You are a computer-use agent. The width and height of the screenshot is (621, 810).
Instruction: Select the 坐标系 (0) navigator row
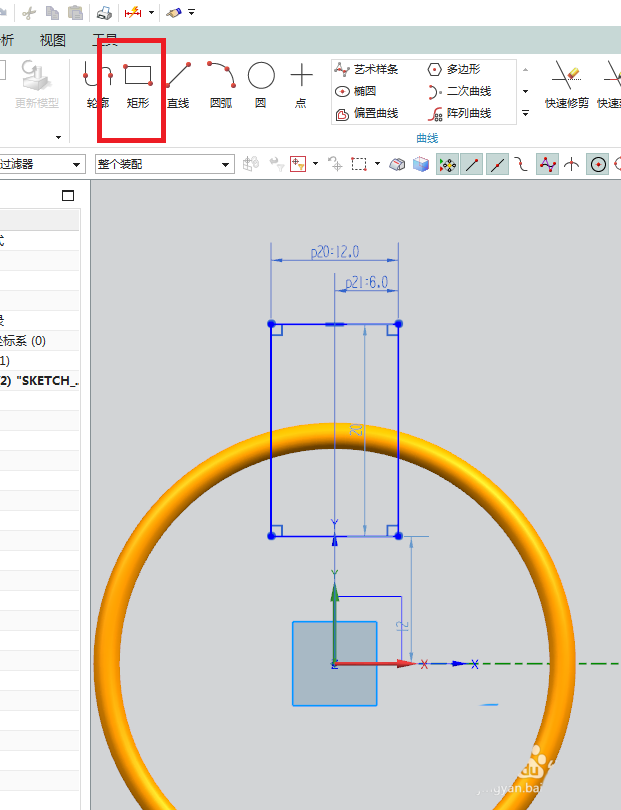pyautogui.click(x=39, y=341)
